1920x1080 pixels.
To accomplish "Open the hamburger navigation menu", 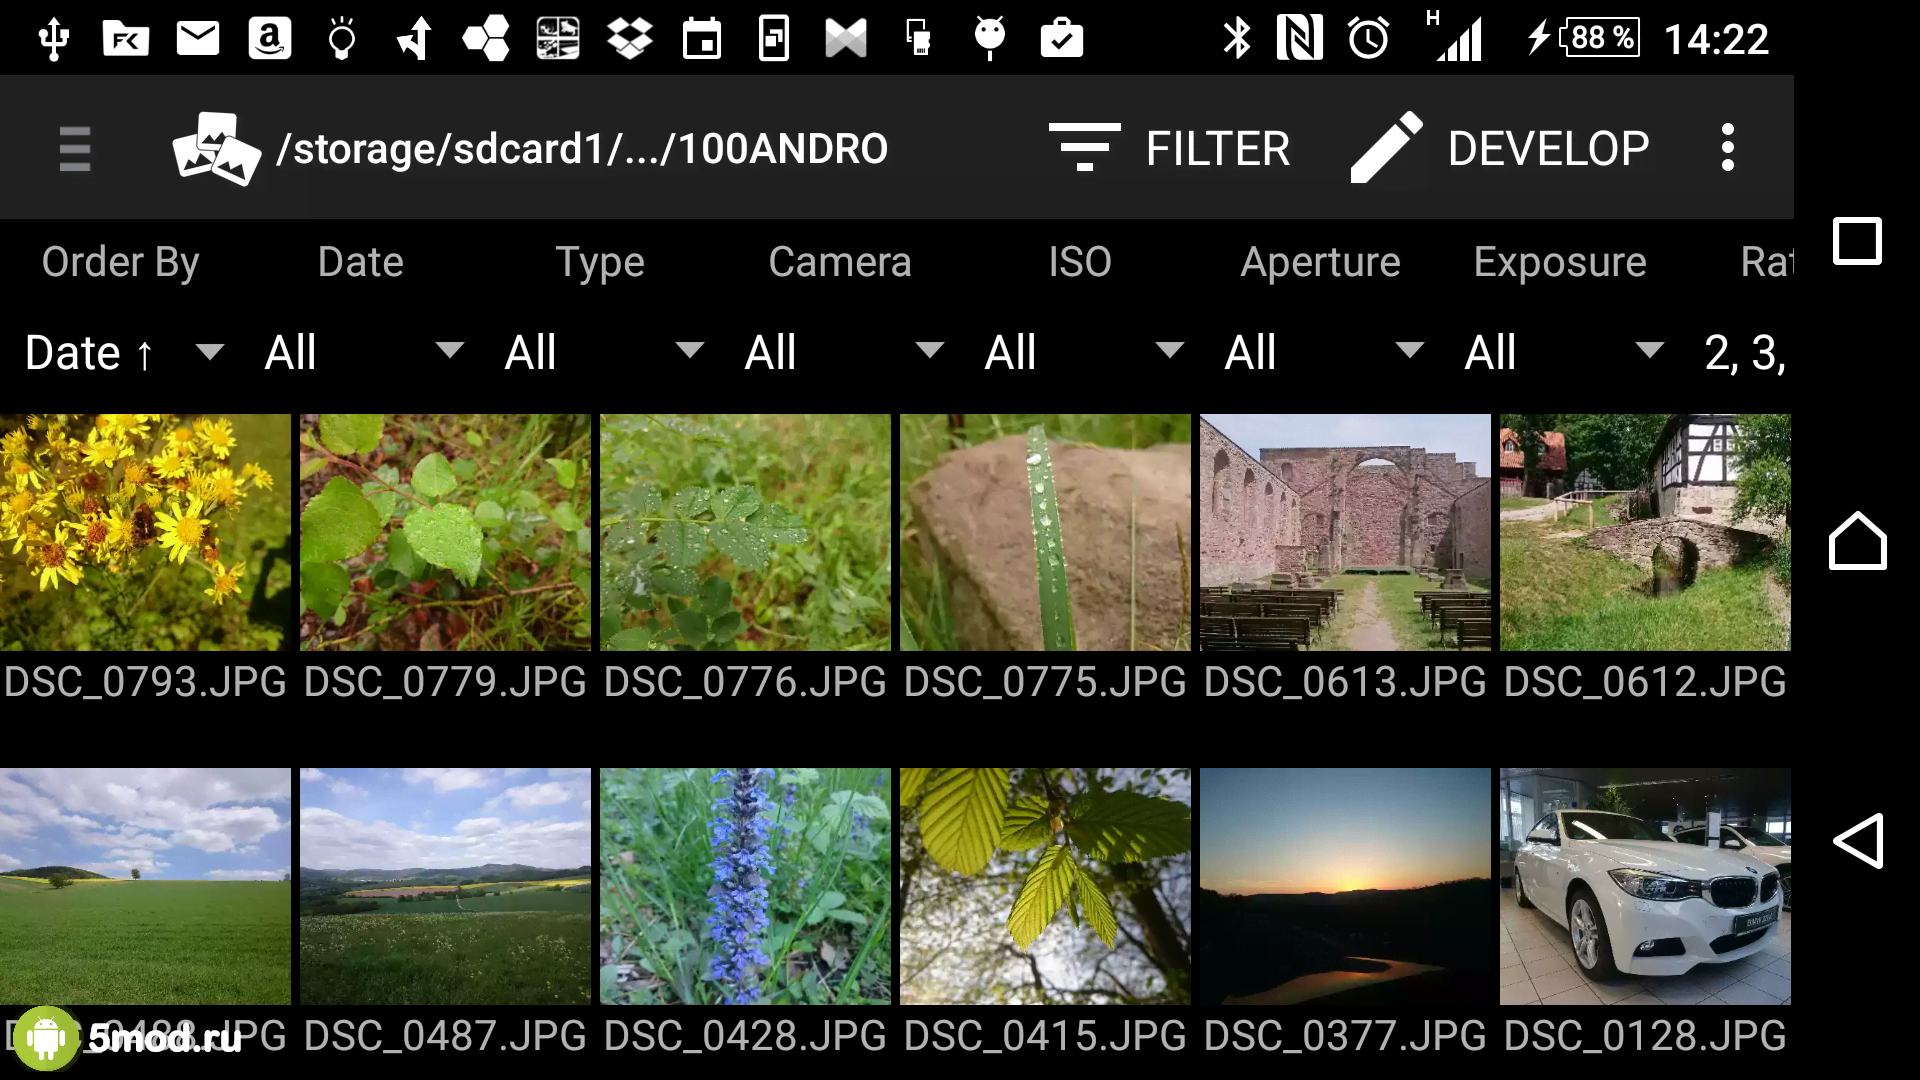I will pos(75,149).
